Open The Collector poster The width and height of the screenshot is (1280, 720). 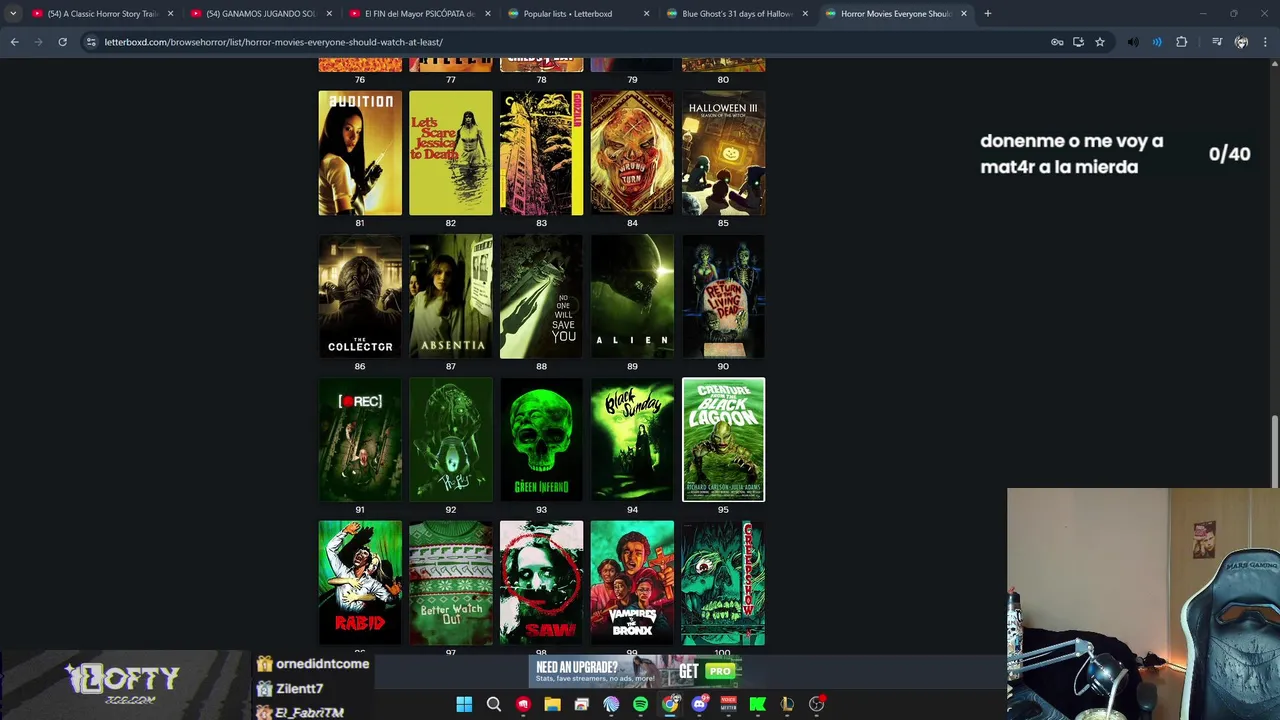click(360, 296)
